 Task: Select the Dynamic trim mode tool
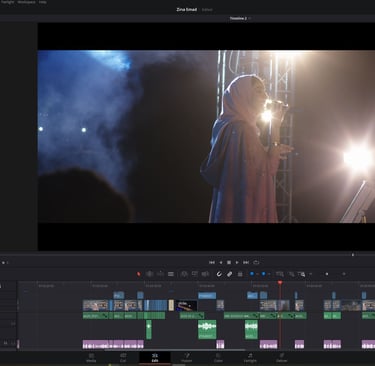click(160, 274)
